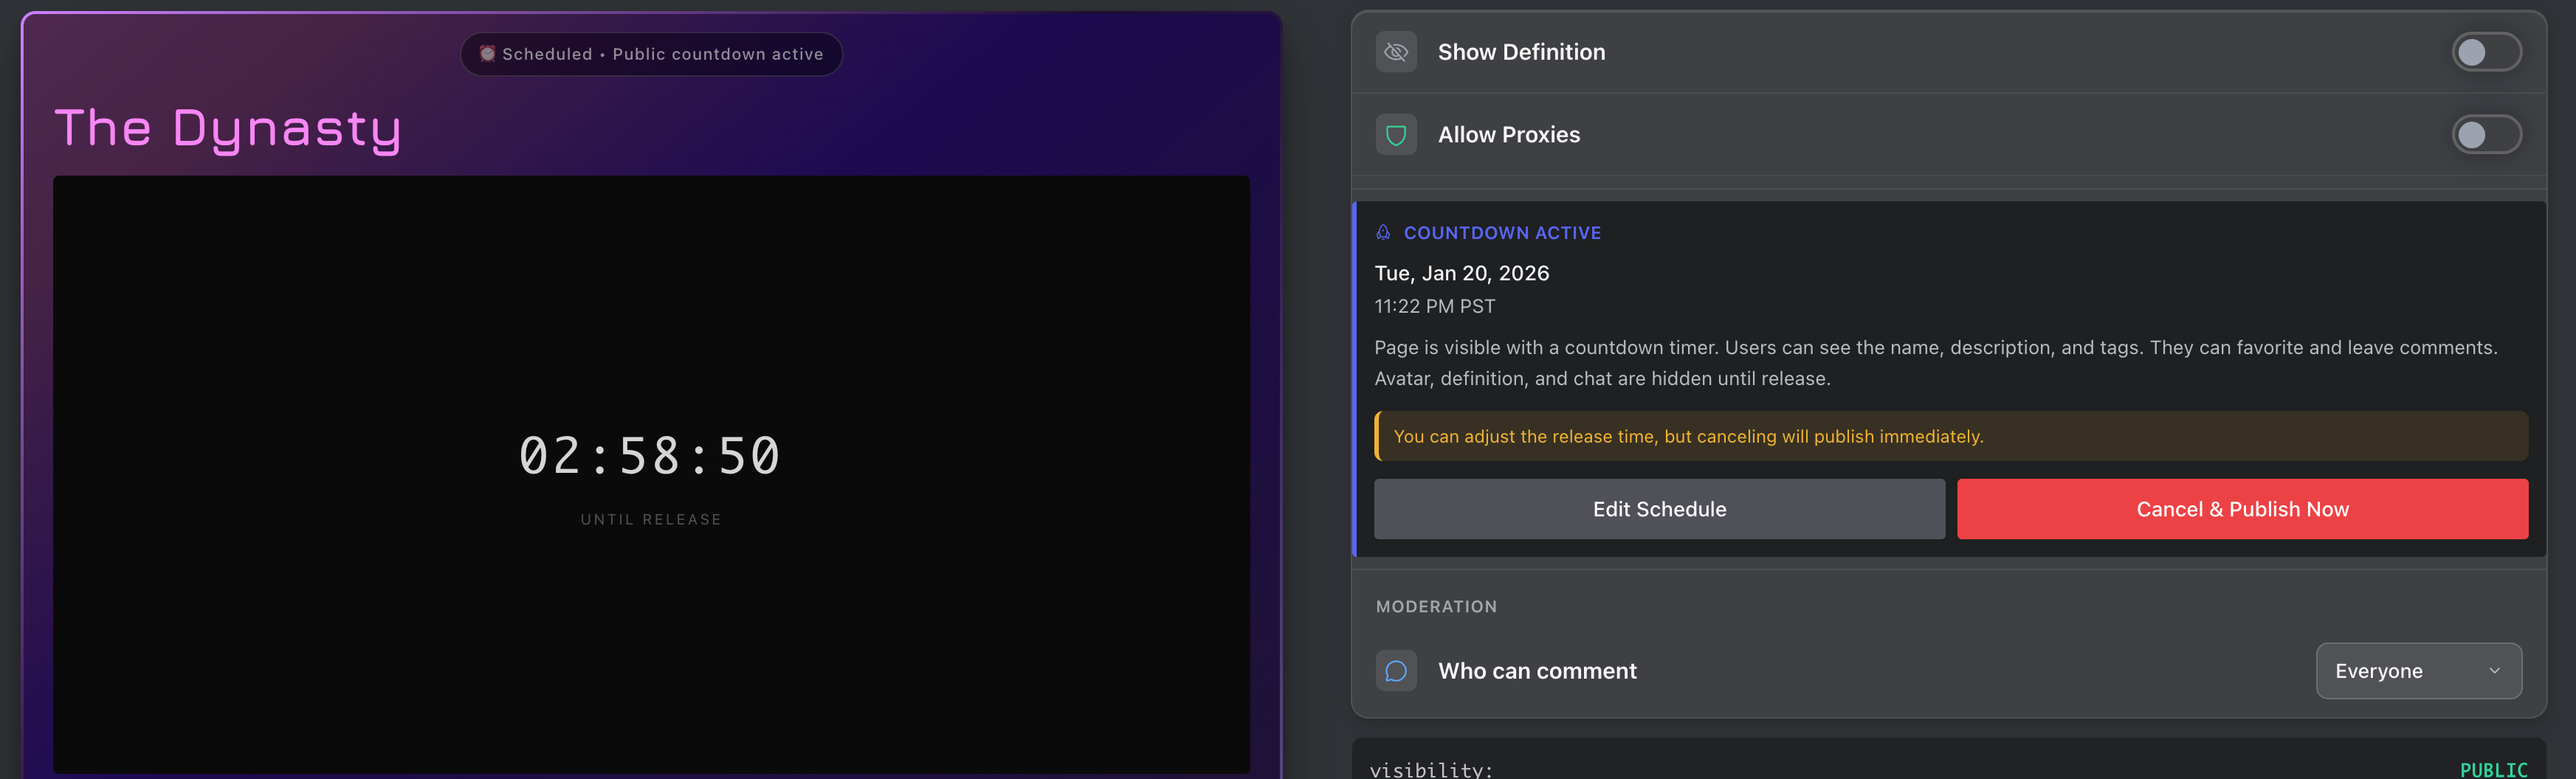Screen dimensions: 2576x779
Task: Select the Scheduled status badge at the top
Action: (651, 54)
